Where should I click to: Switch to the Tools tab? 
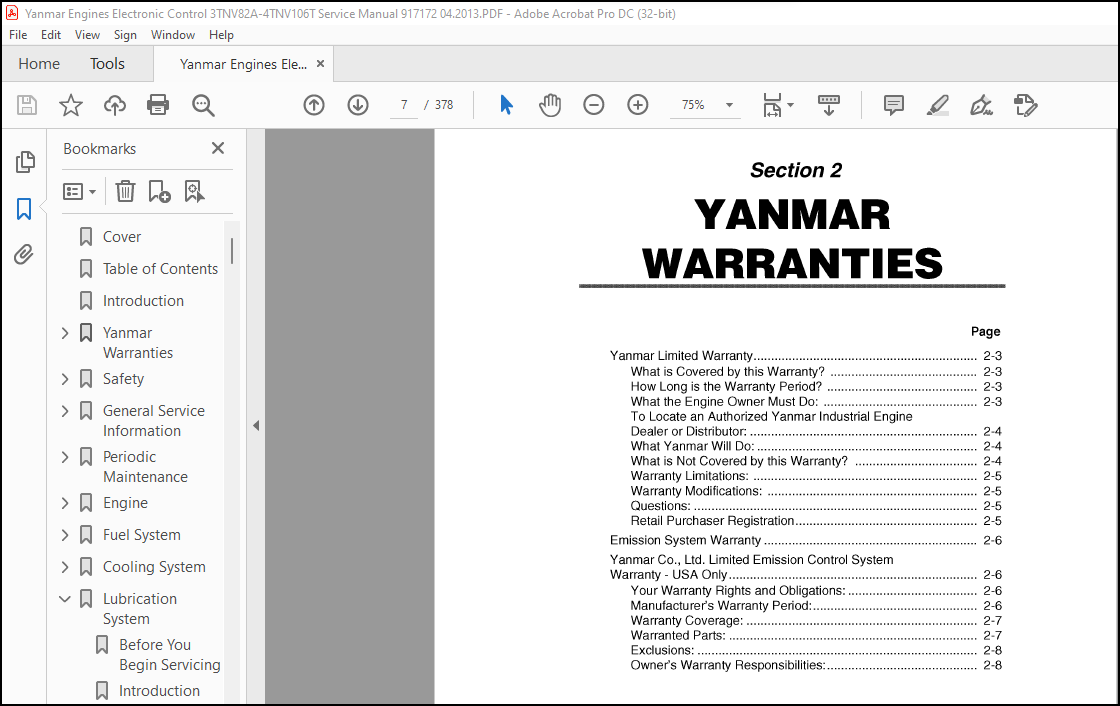click(x=107, y=64)
